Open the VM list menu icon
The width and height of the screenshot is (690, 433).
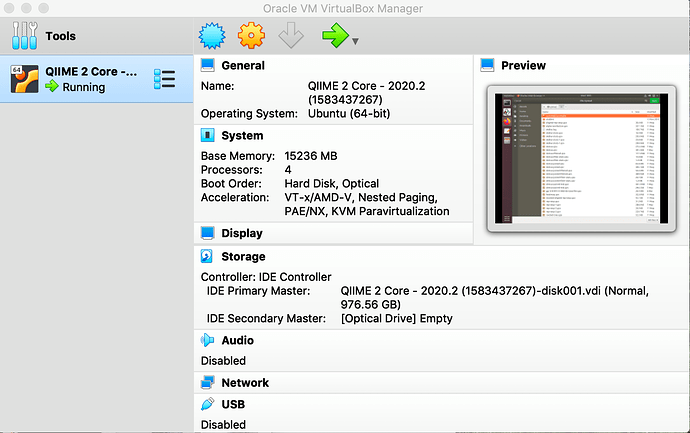coord(164,79)
